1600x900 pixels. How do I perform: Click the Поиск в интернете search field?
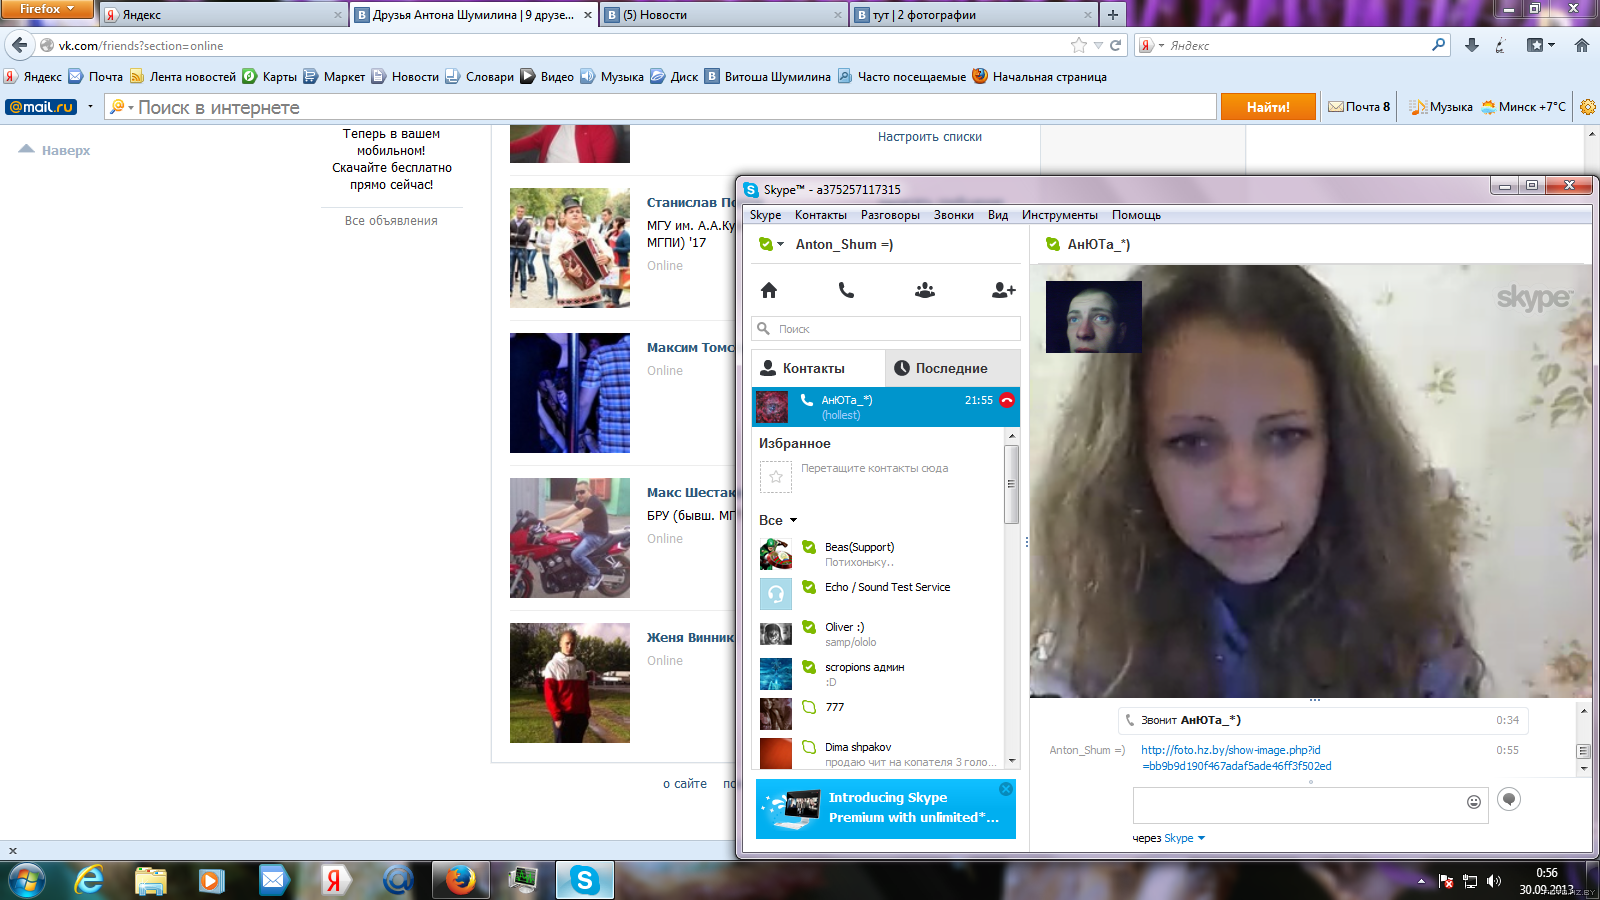660,107
